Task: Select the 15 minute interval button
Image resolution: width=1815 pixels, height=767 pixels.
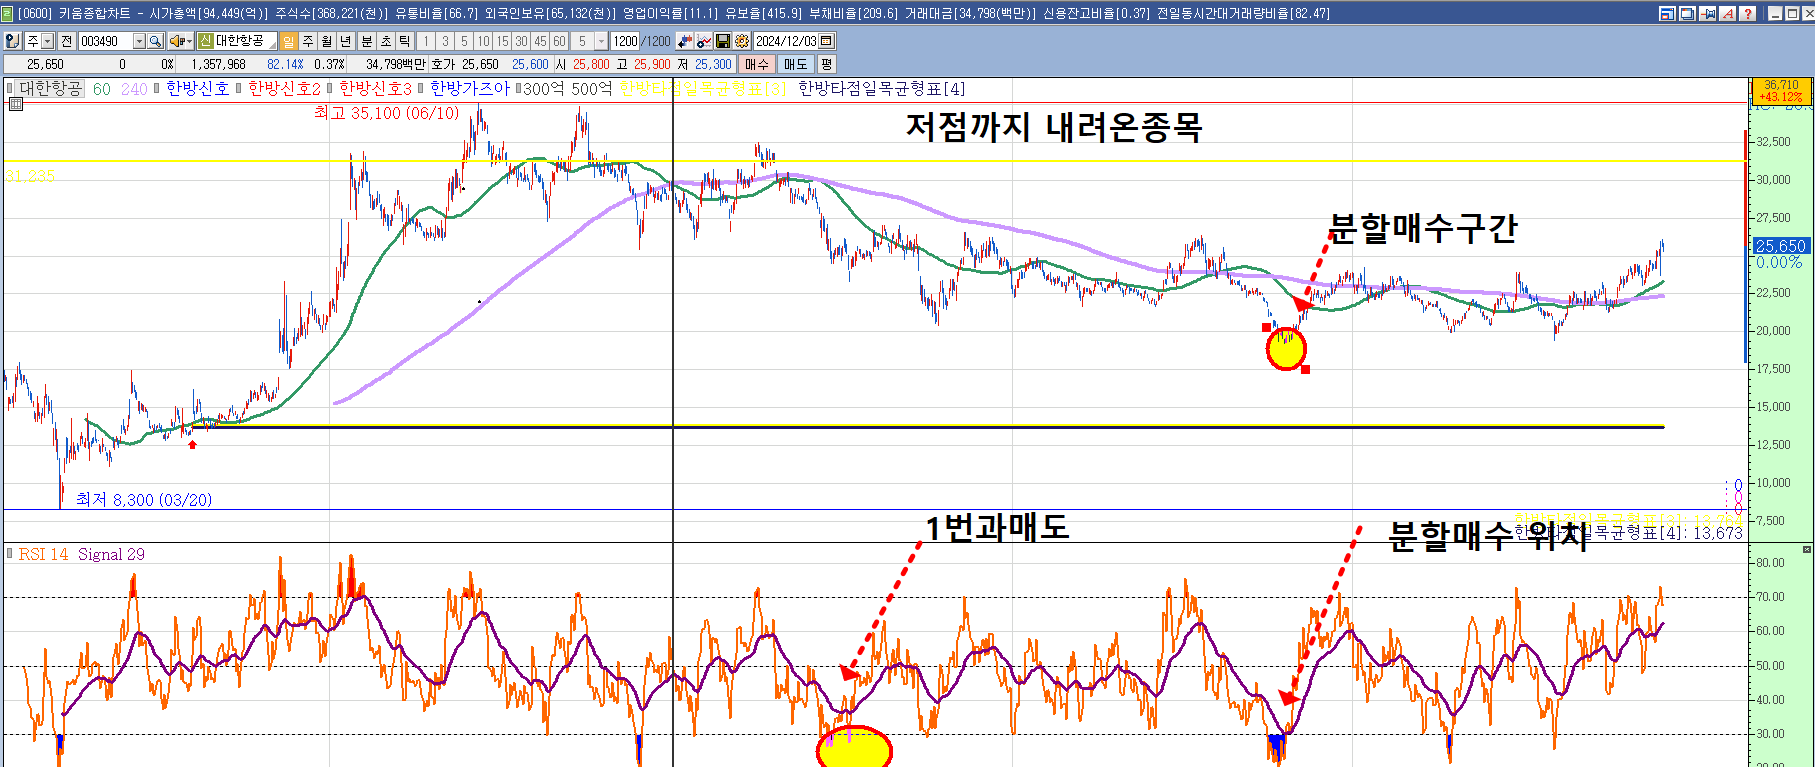Action: click(x=502, y=41)
